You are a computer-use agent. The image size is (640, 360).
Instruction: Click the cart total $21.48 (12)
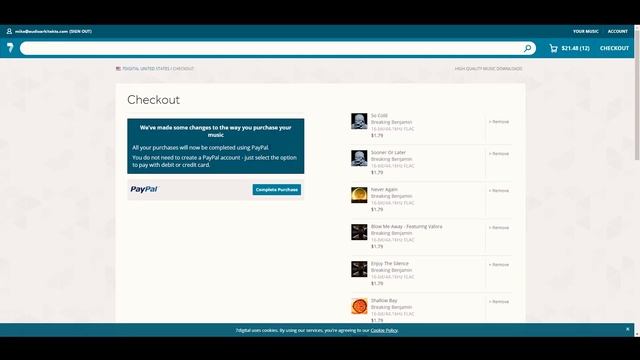(x=576, y=48)
